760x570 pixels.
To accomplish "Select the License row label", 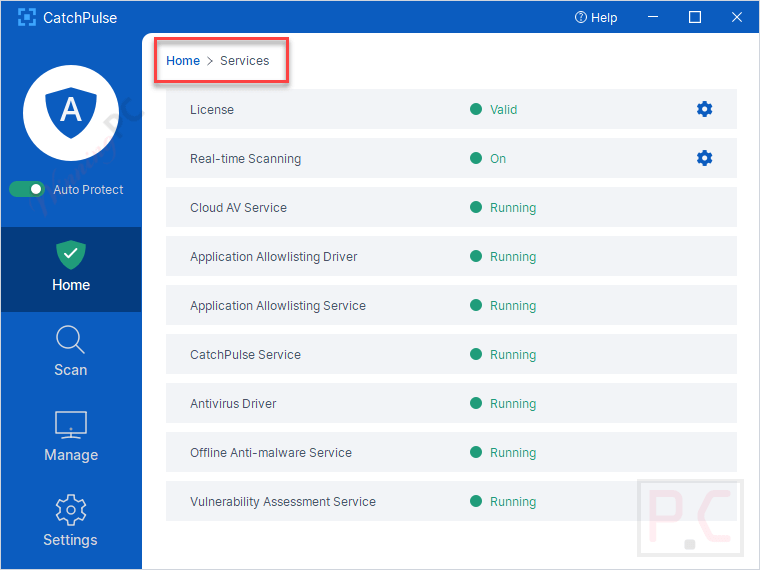I will click(x=212, y=110).
